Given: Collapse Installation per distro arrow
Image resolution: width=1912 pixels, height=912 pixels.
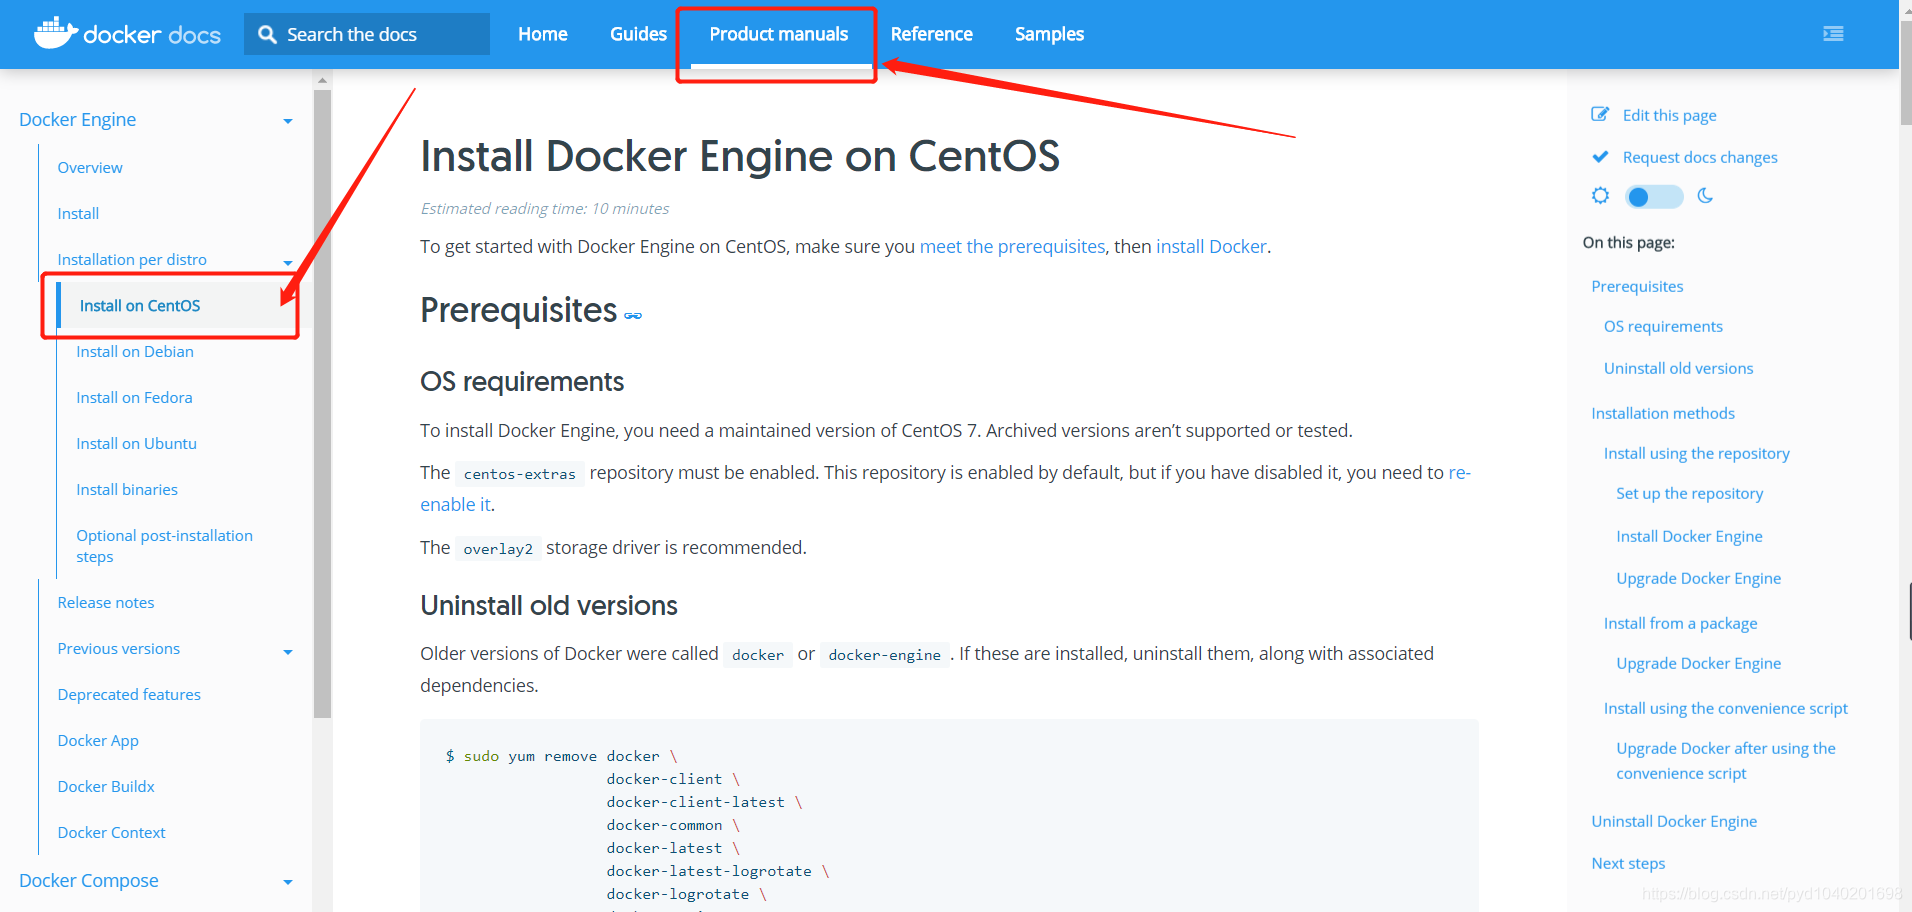Looking at the screenshot, I should [288, 262].
